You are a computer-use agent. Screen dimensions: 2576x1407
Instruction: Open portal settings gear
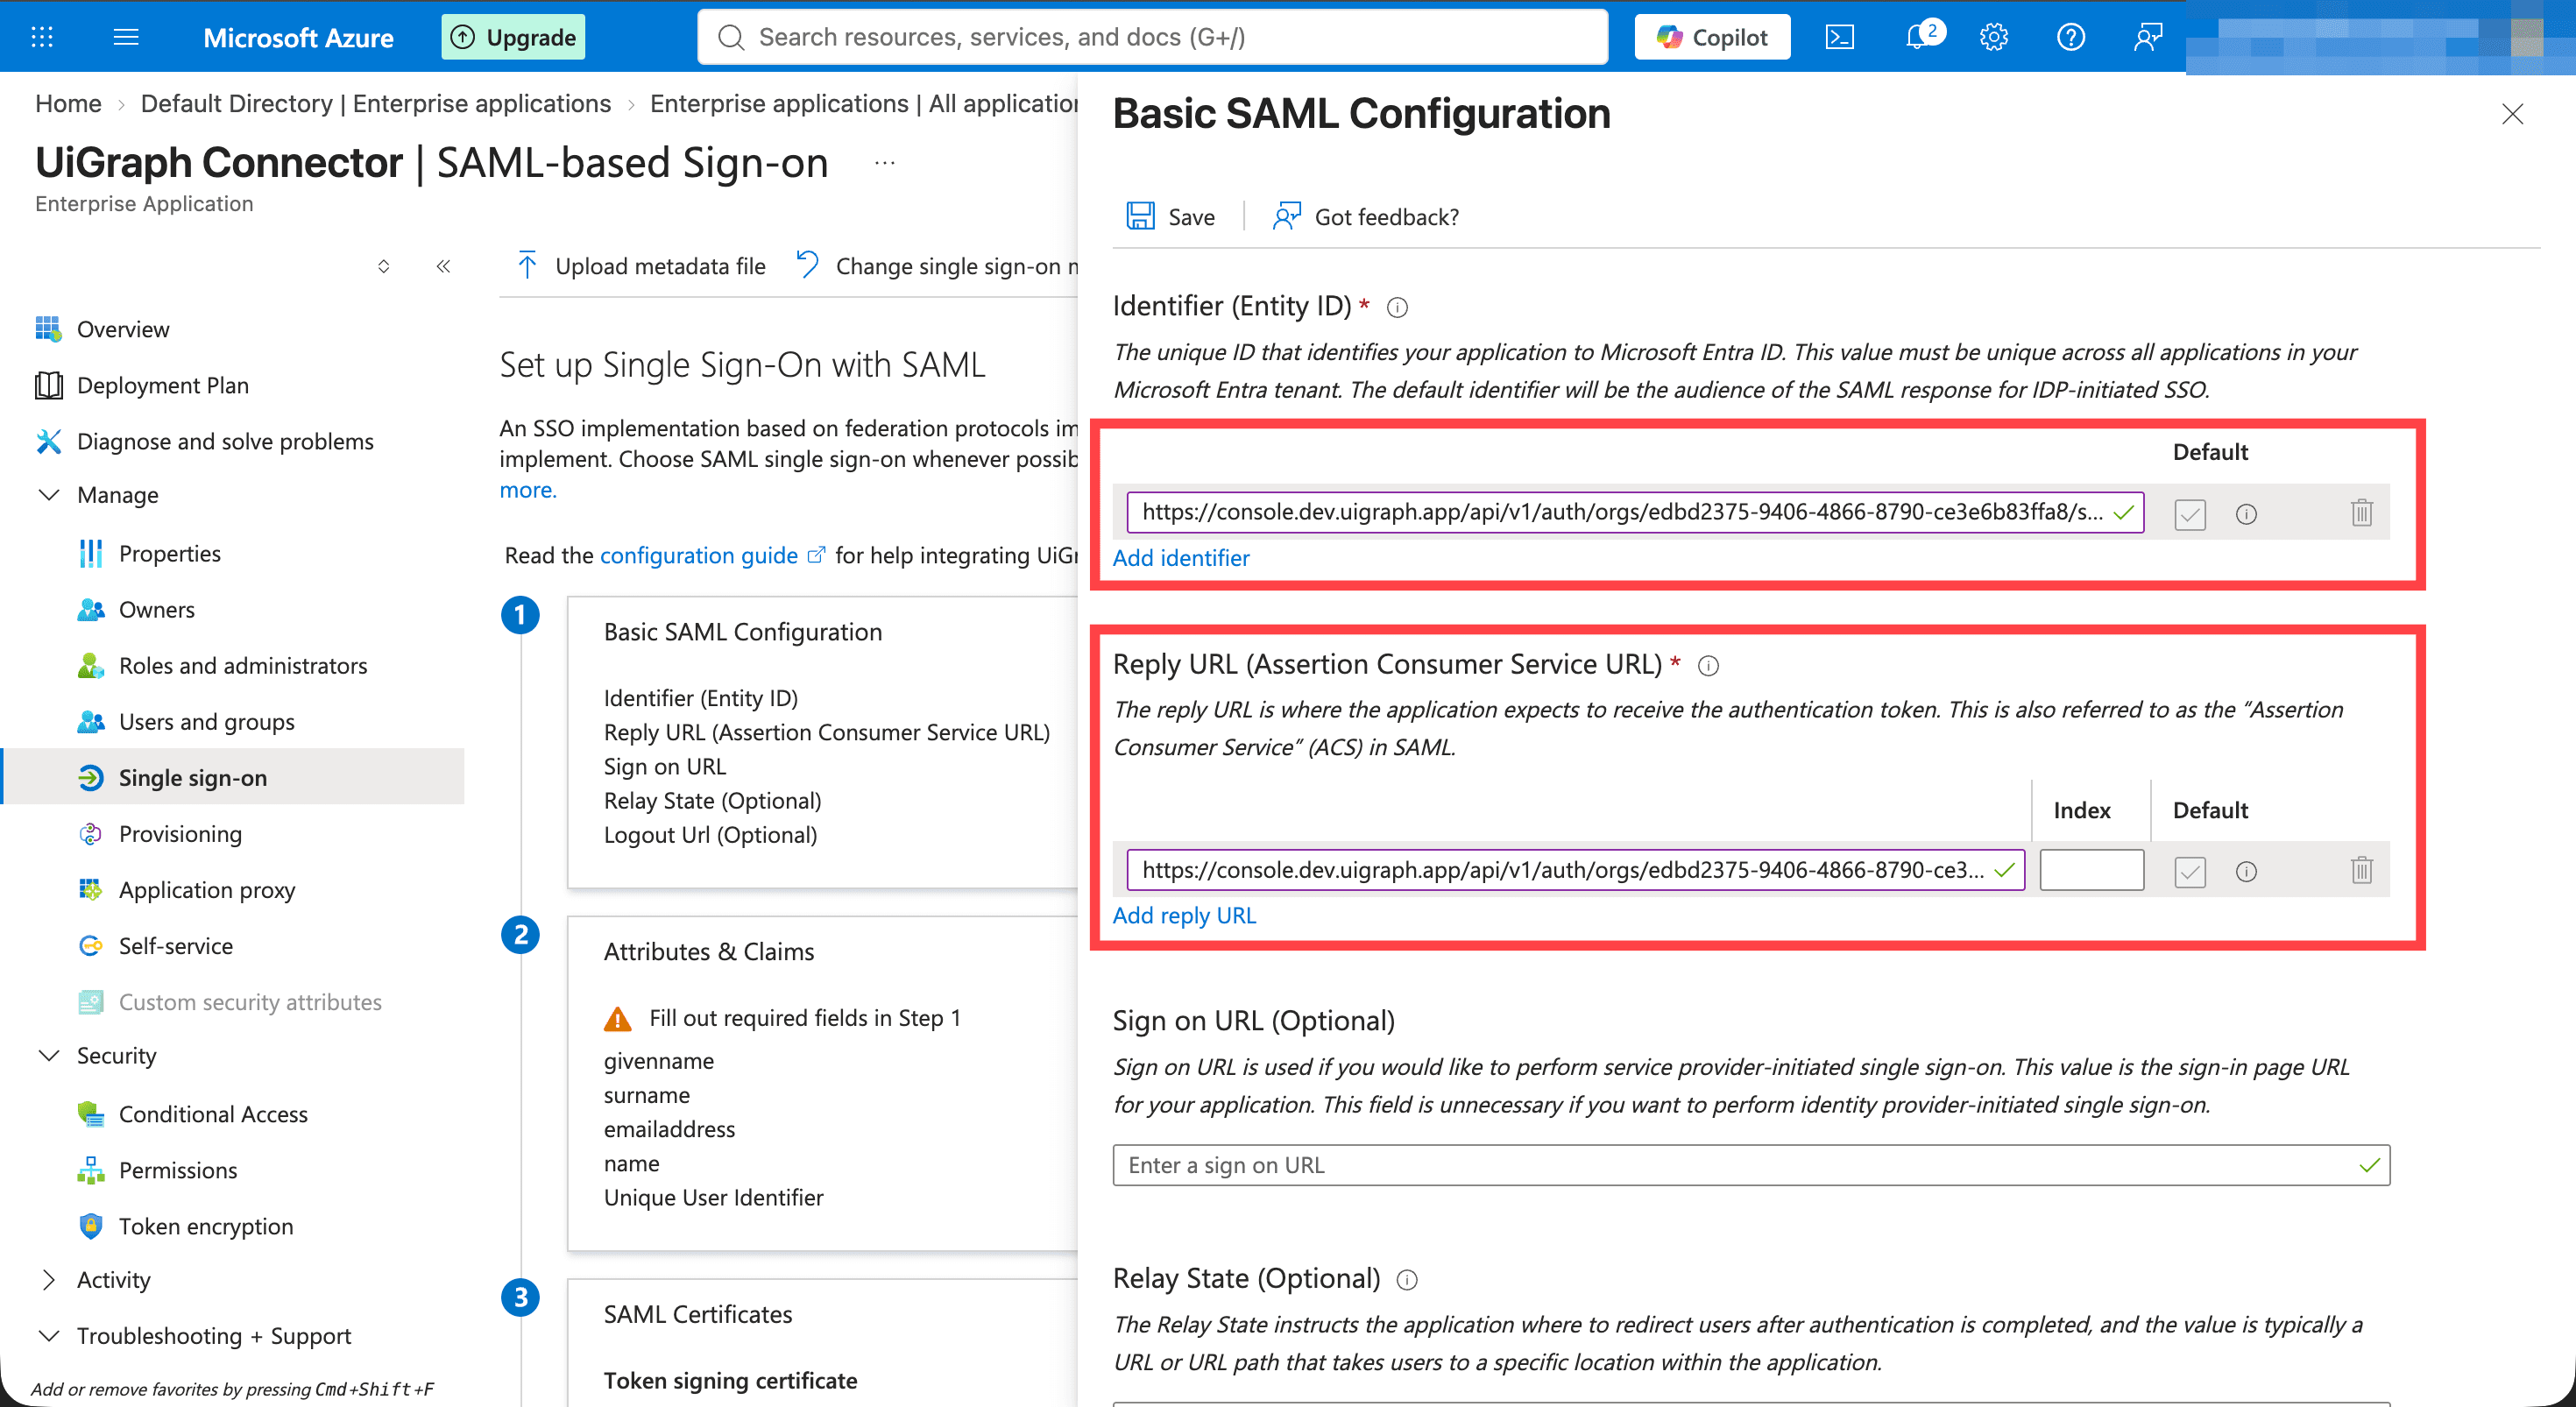tap(1993, 37)
